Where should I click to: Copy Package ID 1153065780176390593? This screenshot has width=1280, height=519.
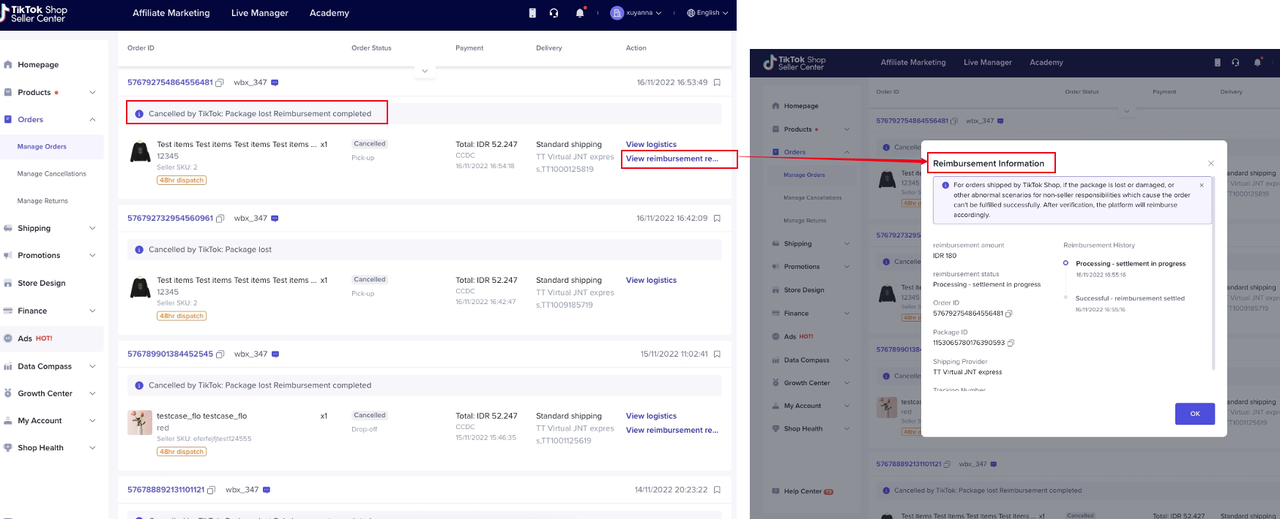click(1012, 343)
